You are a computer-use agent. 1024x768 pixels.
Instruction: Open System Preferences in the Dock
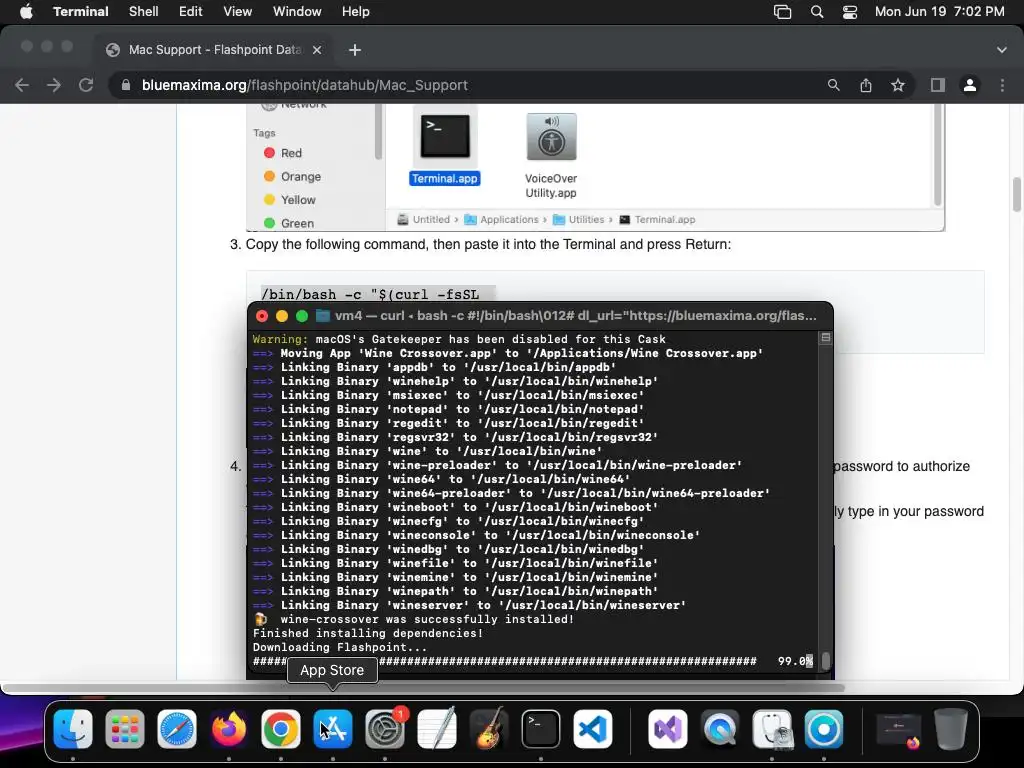(x=385, y=729)
